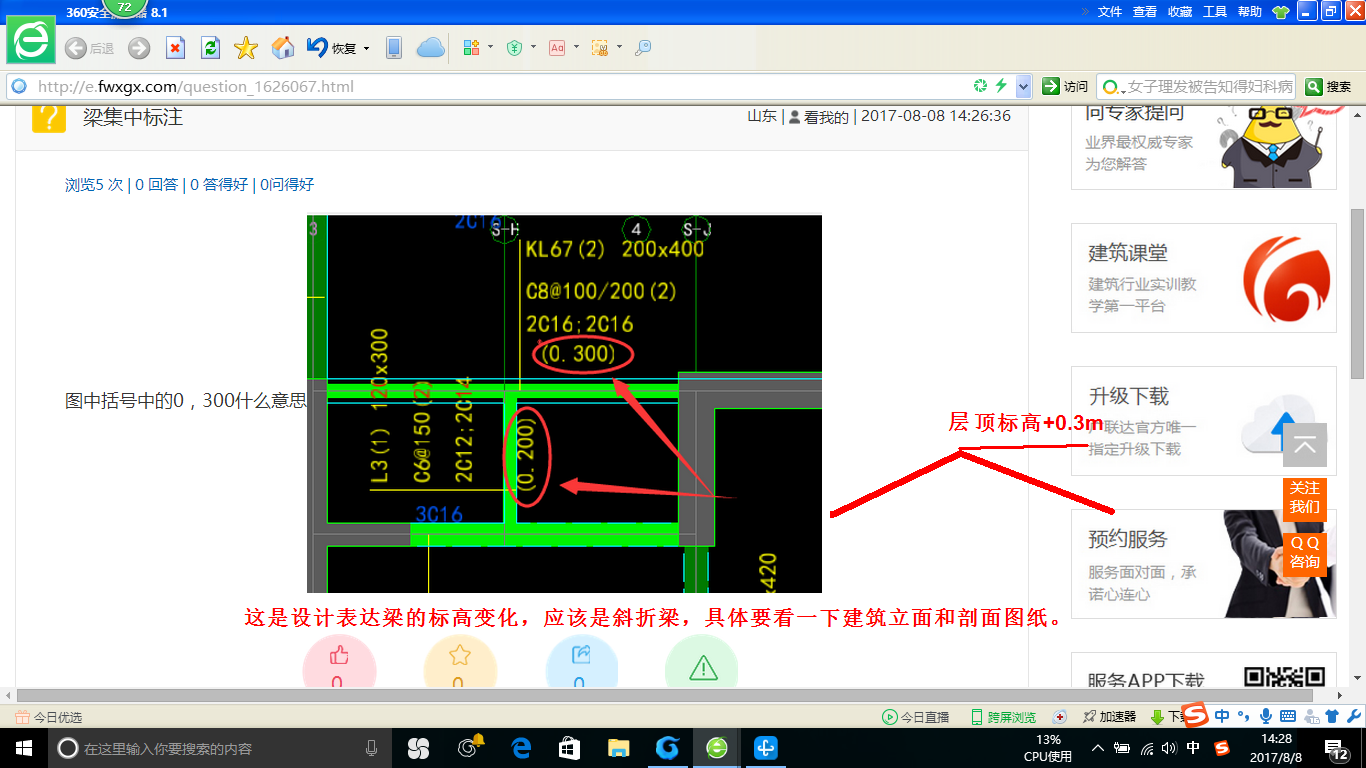The image size is (1366, 768).
Task: Click the screenshot scissors icon
Action: (600, 48)
